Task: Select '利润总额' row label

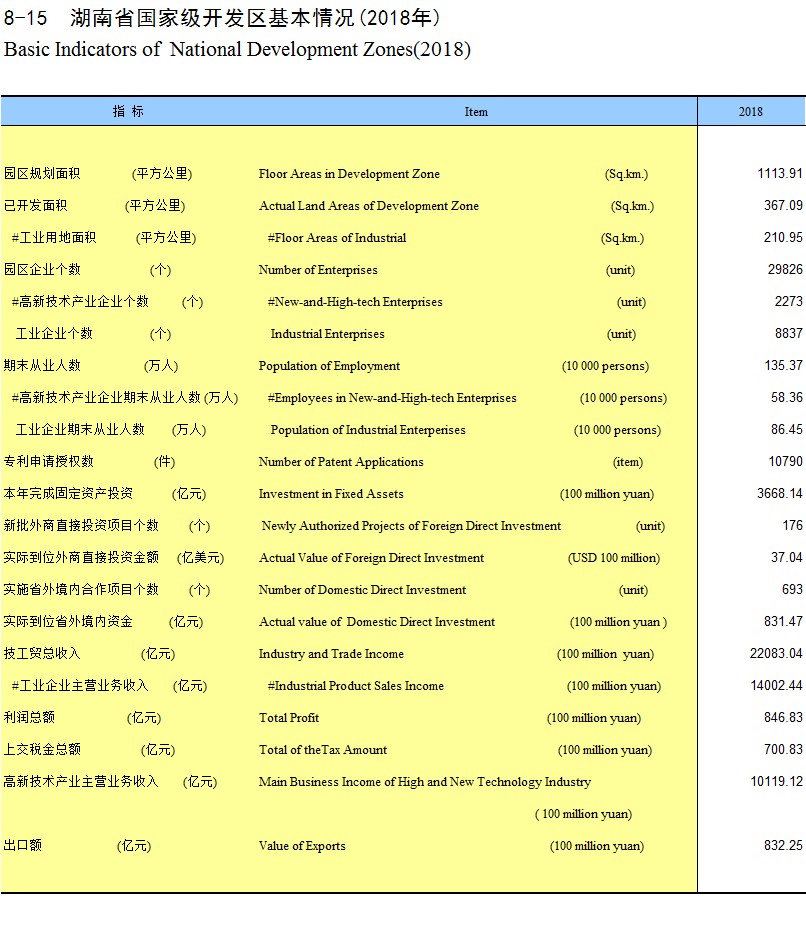Action: 28,717
